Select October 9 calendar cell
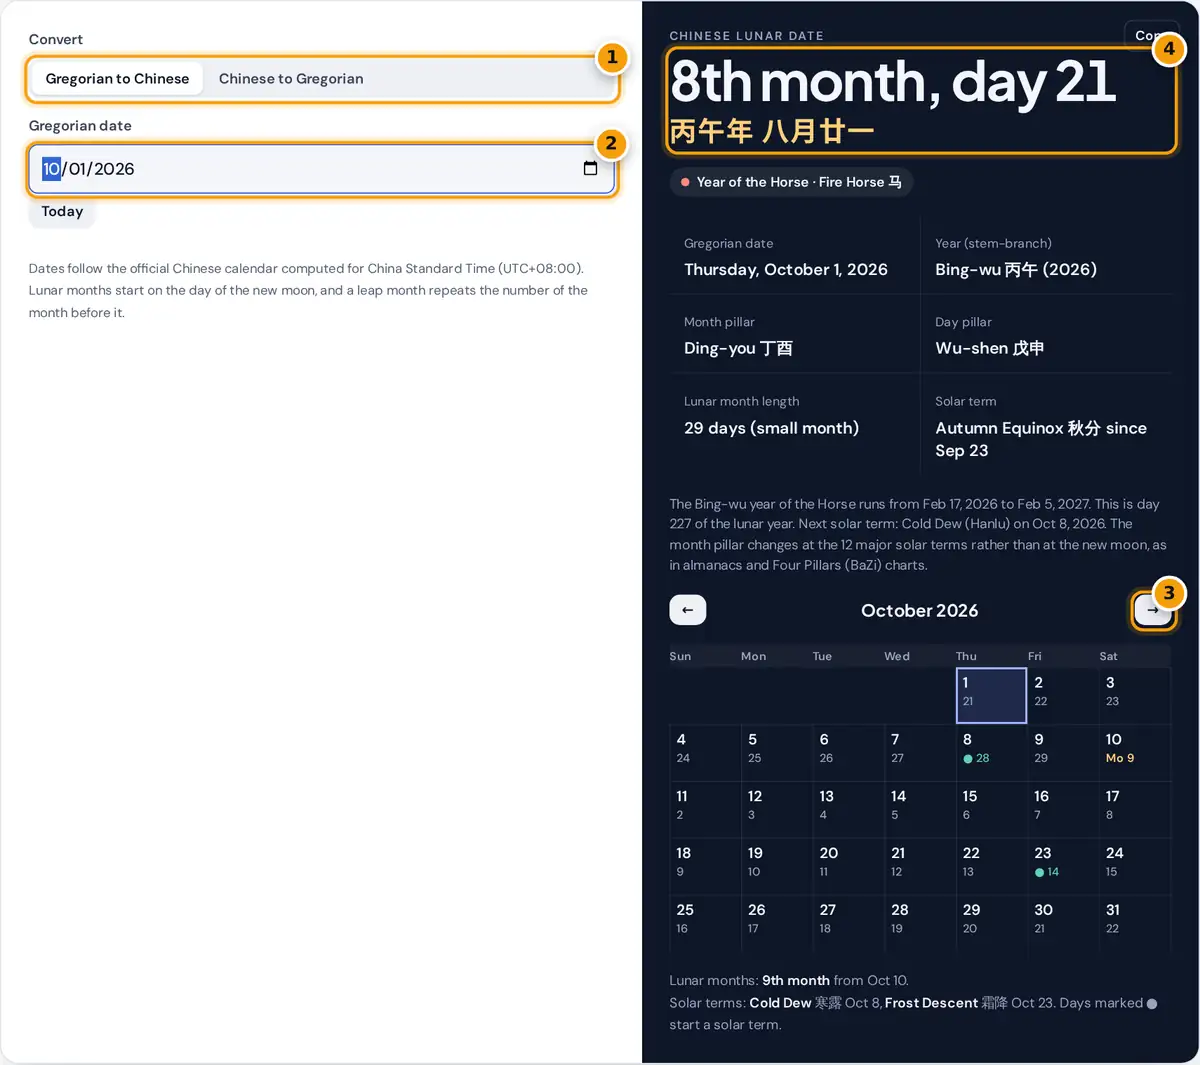 click(x=1063, y=752)
